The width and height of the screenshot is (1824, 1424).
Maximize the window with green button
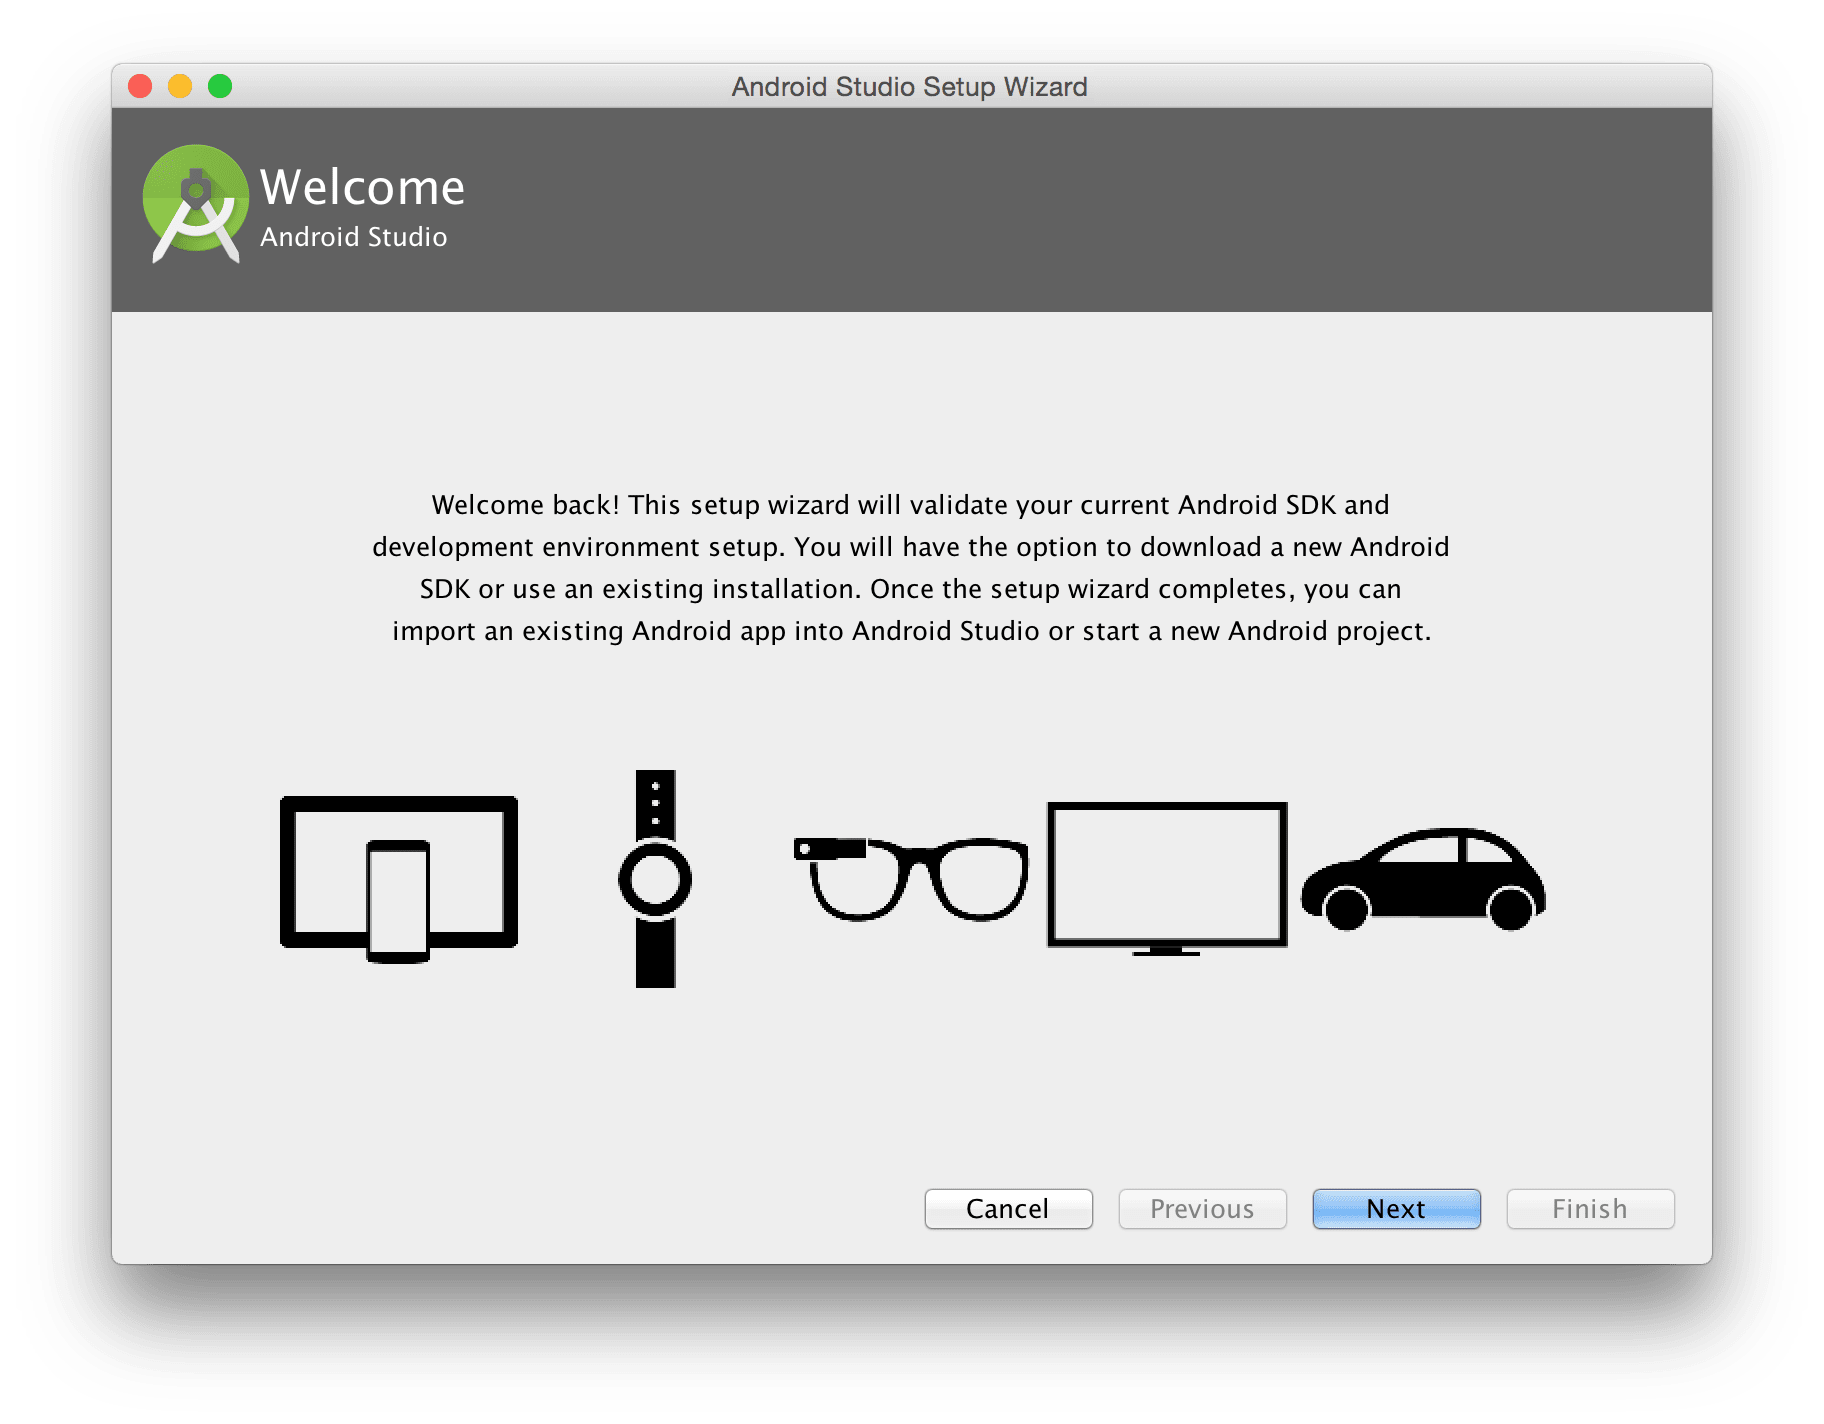pos(220,86)
